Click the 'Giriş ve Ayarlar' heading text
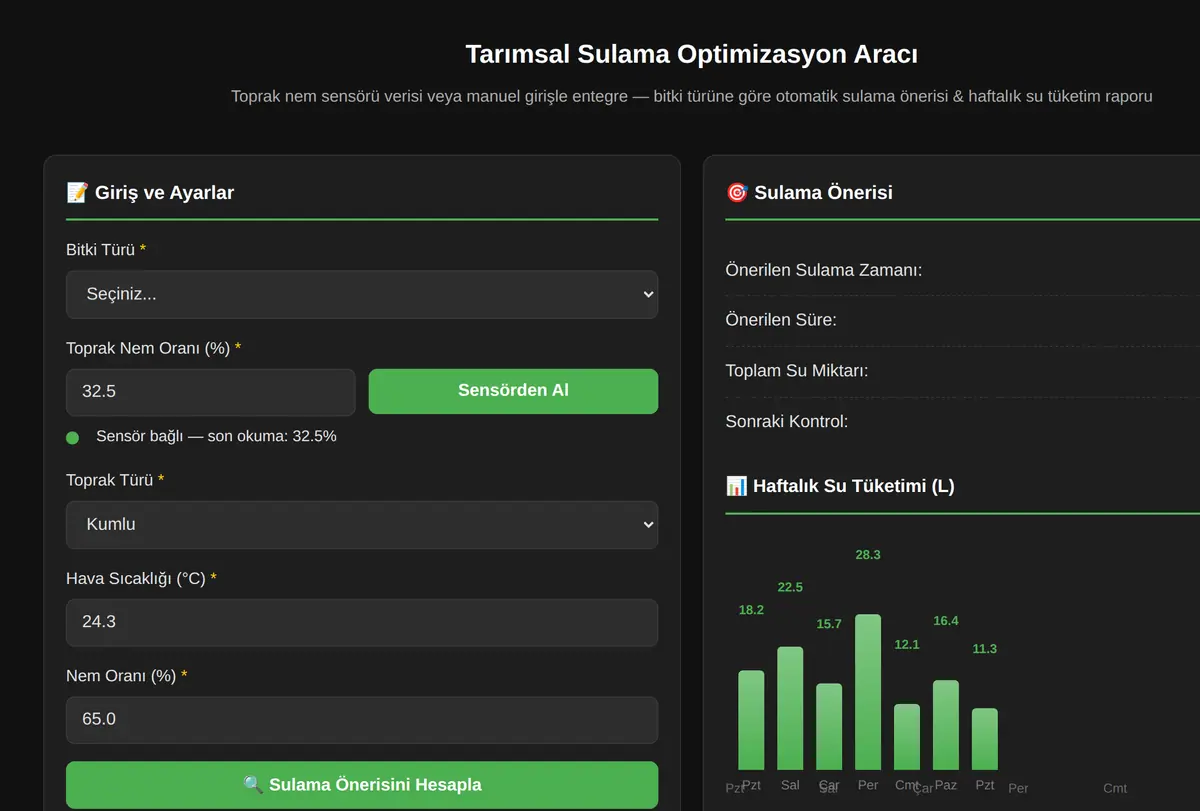 point(164,193)
